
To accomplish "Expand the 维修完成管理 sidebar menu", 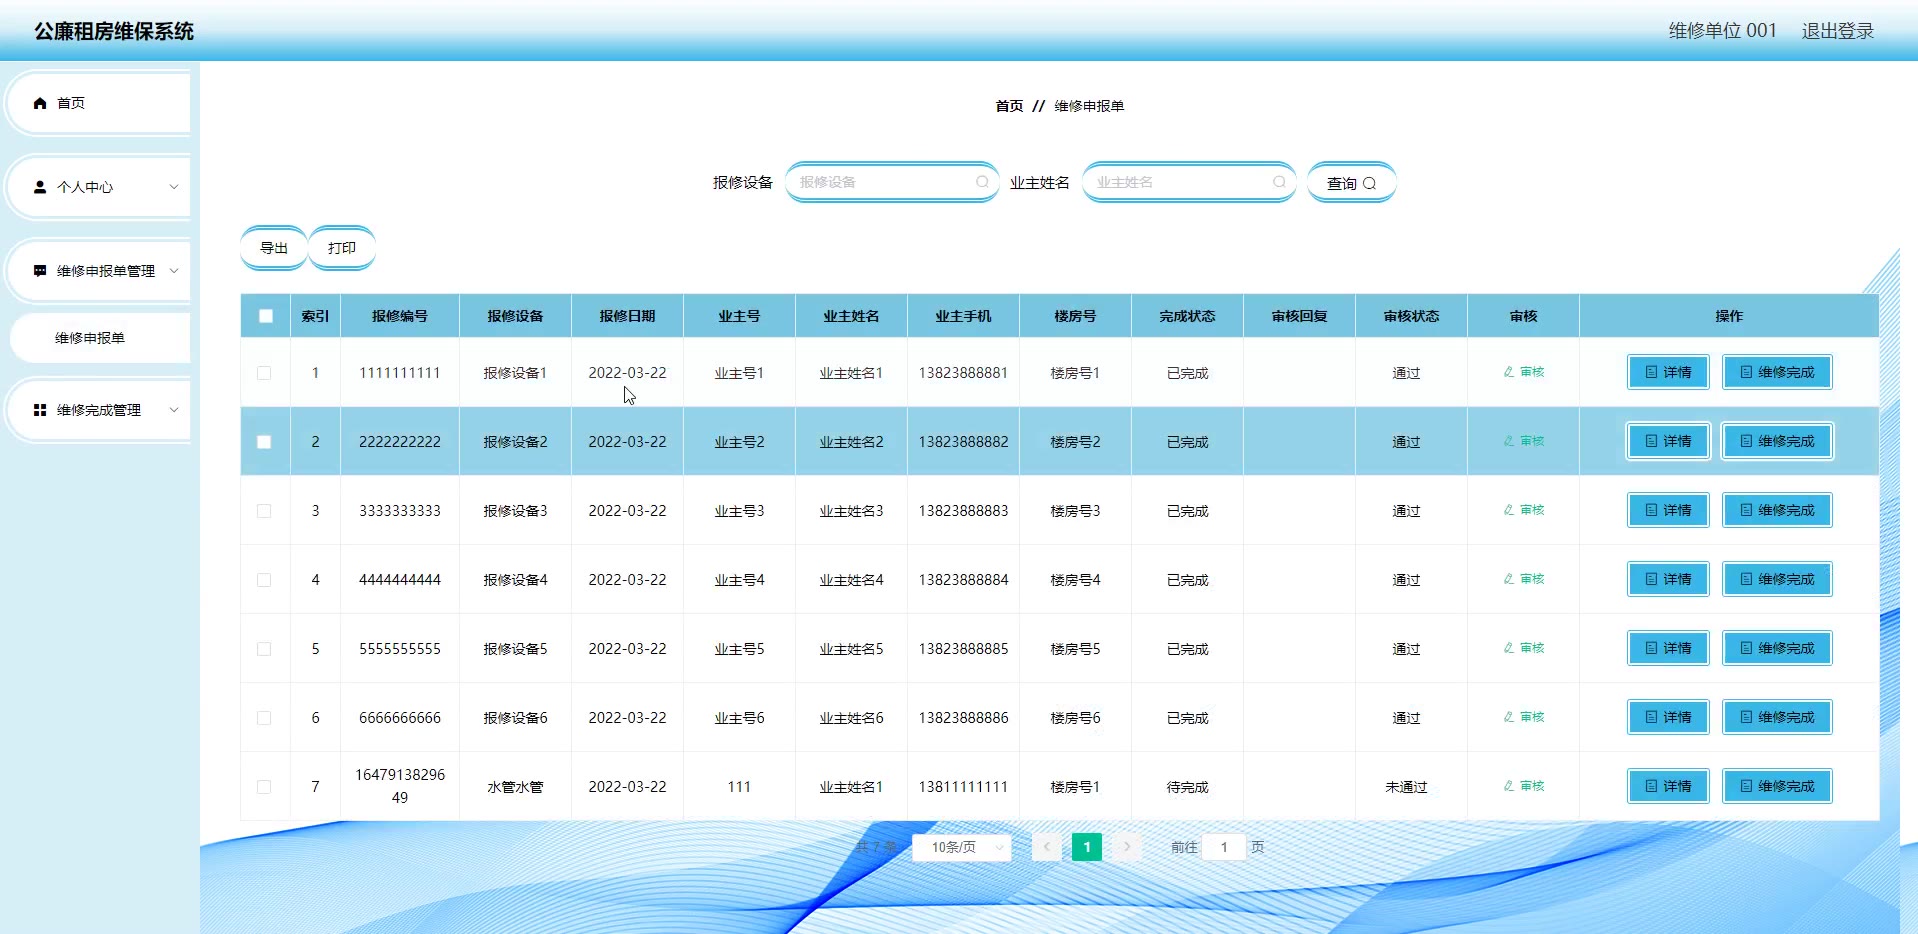I will pos(100,410).
